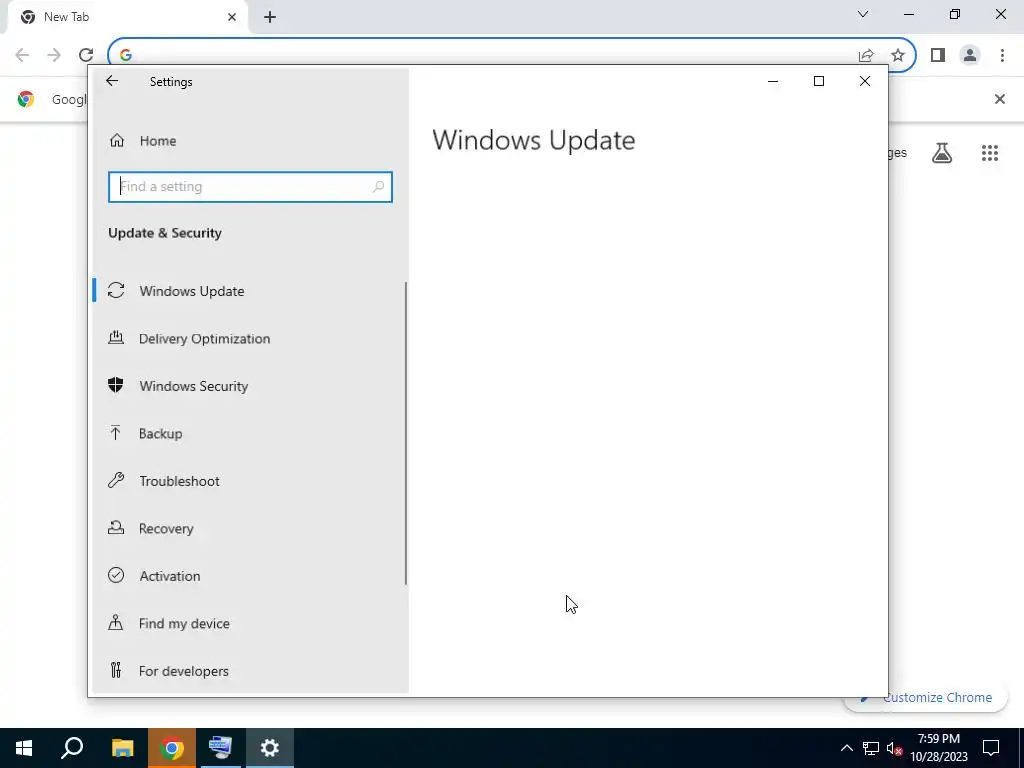
Task: Click the Find a setting search box
Action: 250,187
